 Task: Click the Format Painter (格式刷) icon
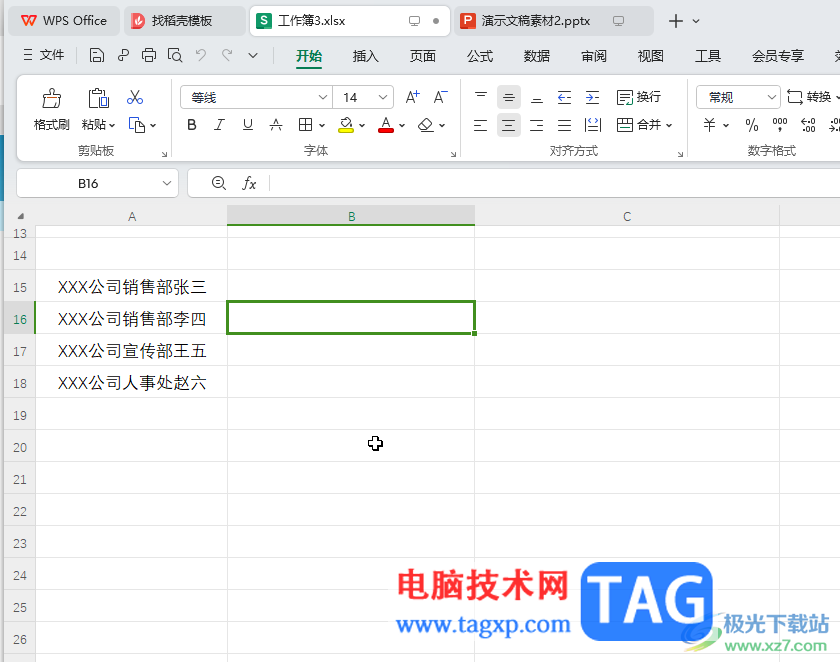(x=51, y=99)
